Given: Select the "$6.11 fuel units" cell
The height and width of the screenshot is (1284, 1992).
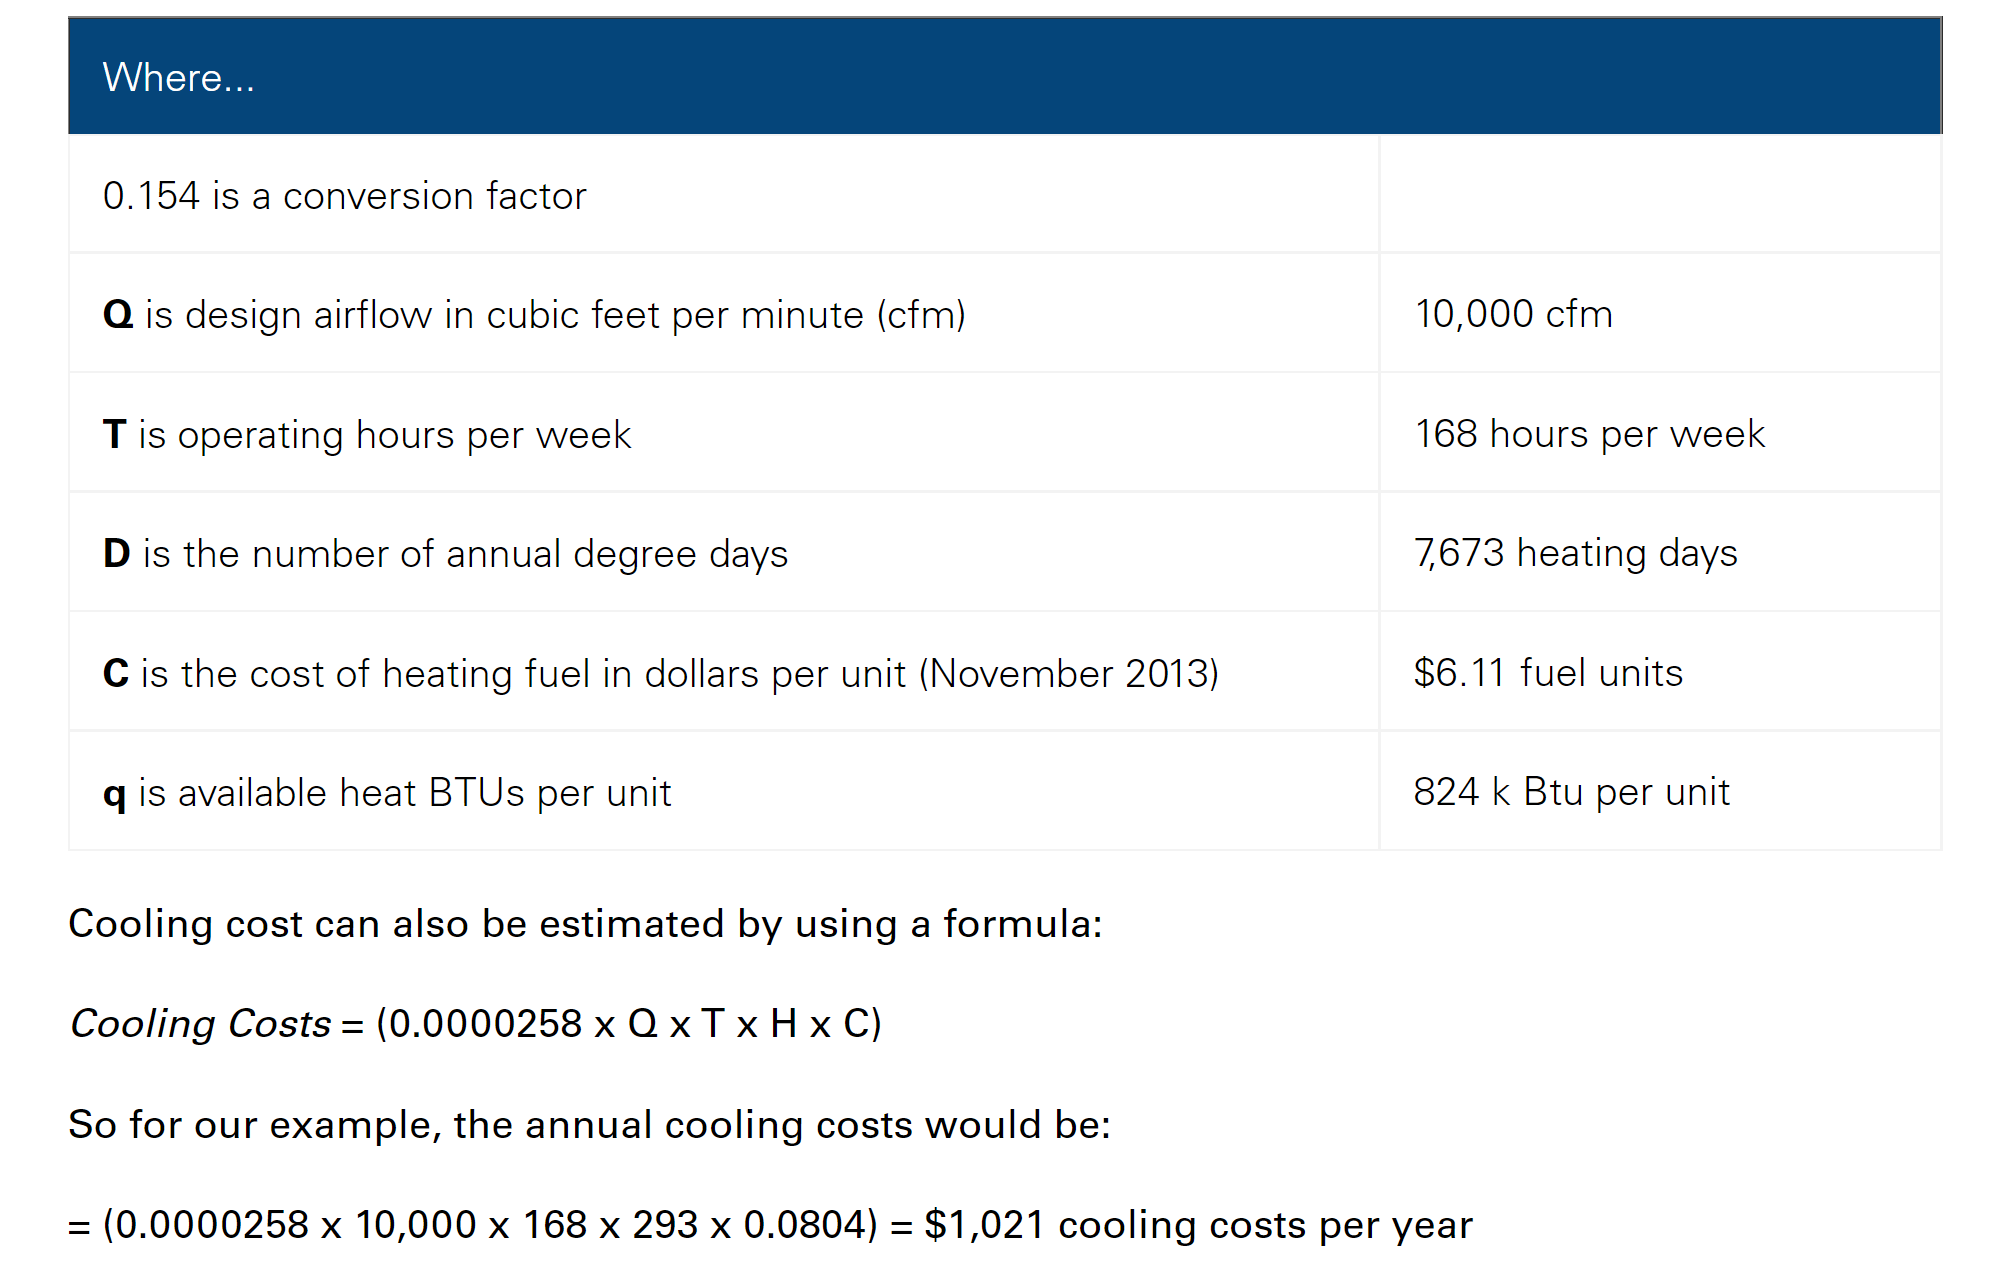Looking at the screenshot, I should tap(1548, 673).
